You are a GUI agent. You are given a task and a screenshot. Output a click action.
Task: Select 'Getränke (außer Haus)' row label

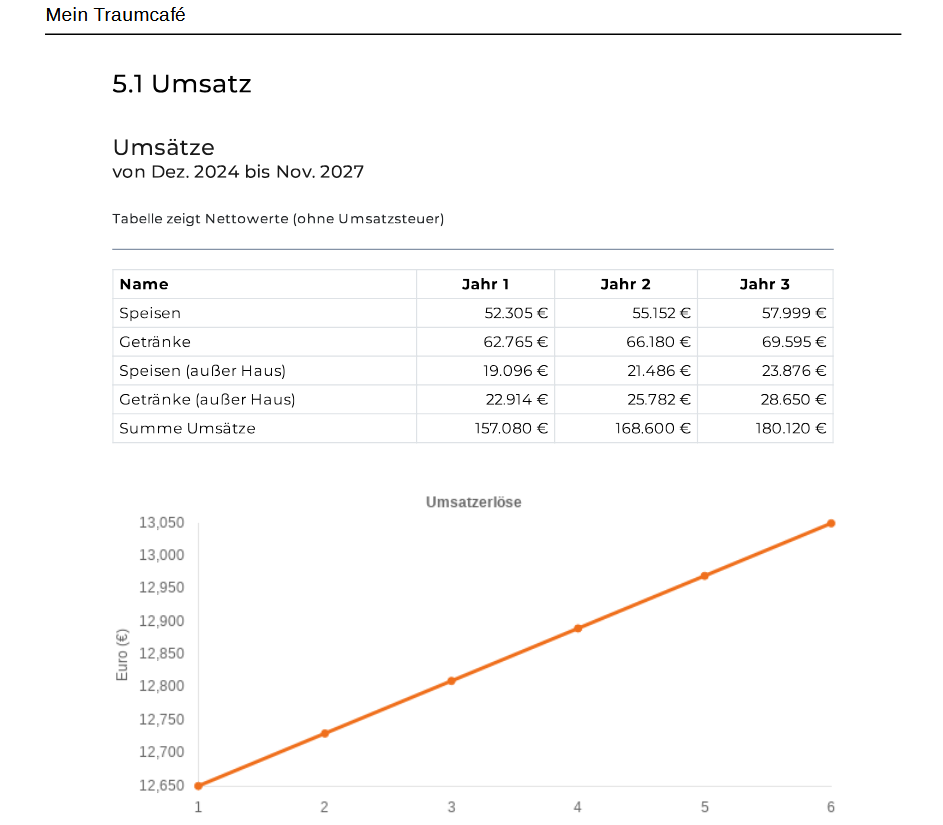click(207, 400)
